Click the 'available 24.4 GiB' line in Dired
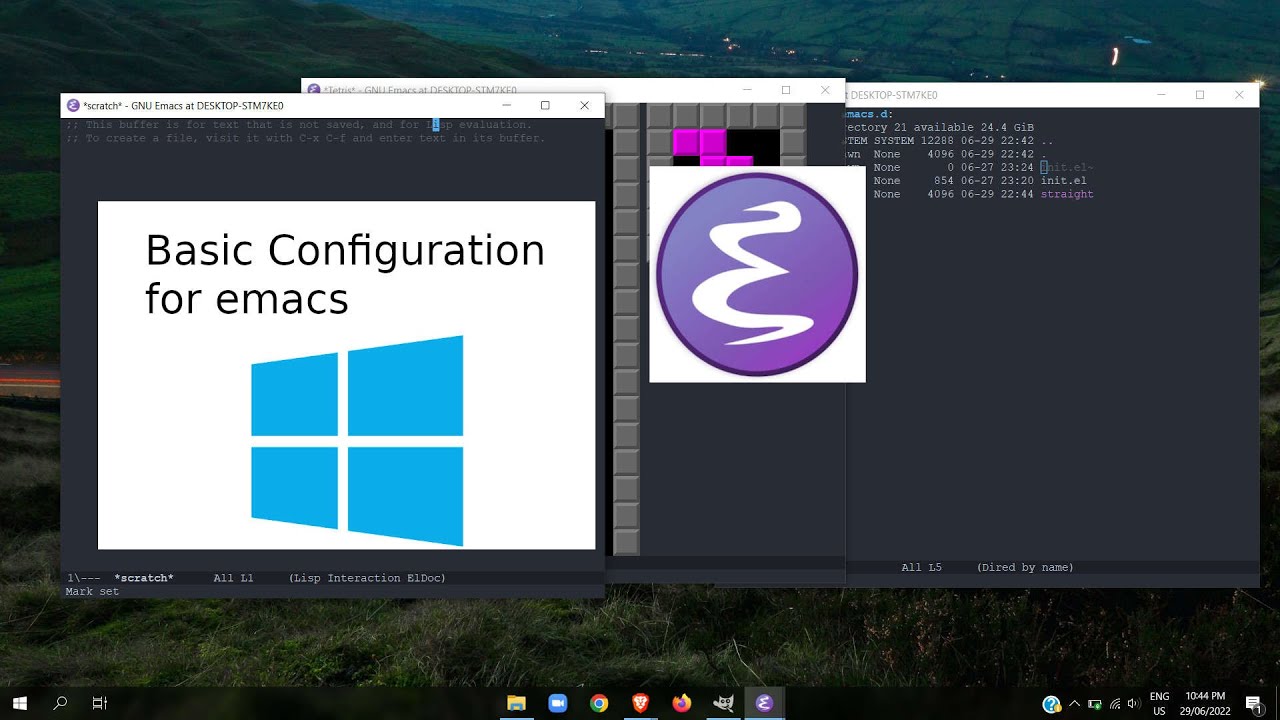The height and width of the screenshot is (720, 1280). (940, 128)
